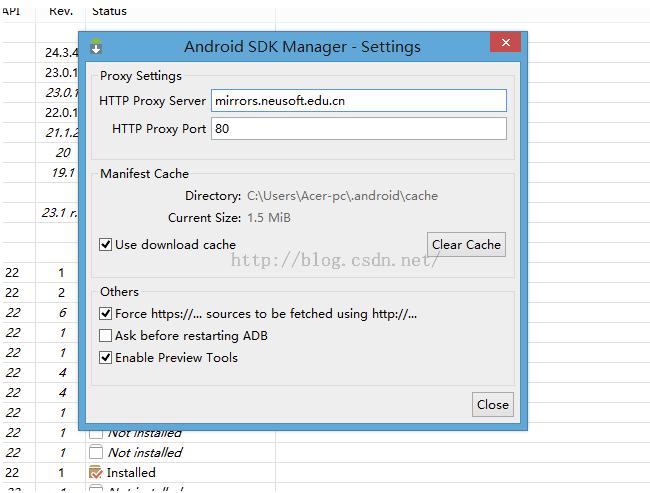Click revision 21.1.2 cell in SDK Manager
This screenshot has width=650, height=493.
click(x=61, y=133)
